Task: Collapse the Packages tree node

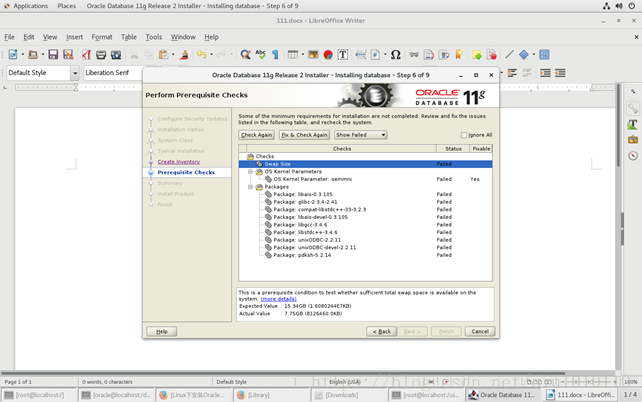Action: tap(251, 187)
